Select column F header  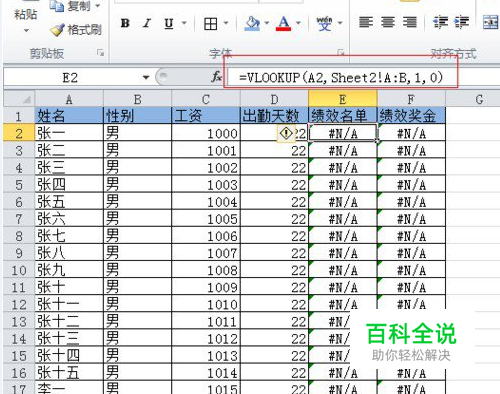pyautogui.click(x=411, y=99)
